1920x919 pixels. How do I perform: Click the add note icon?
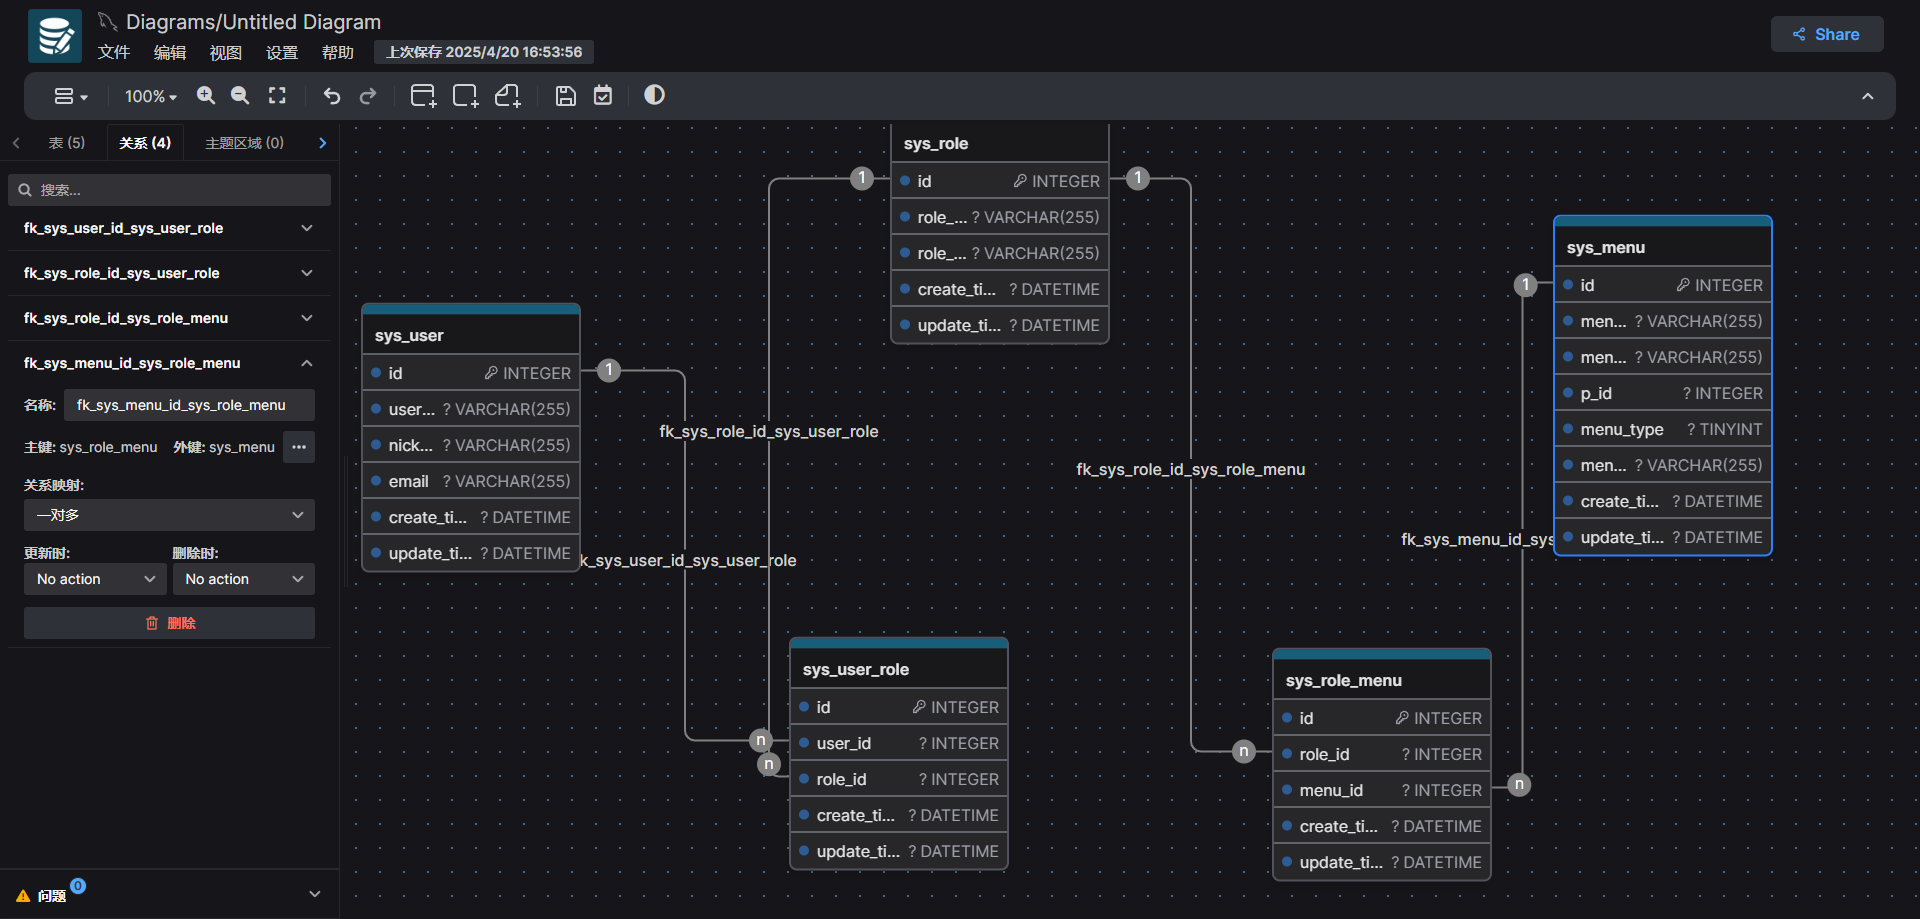508,96
